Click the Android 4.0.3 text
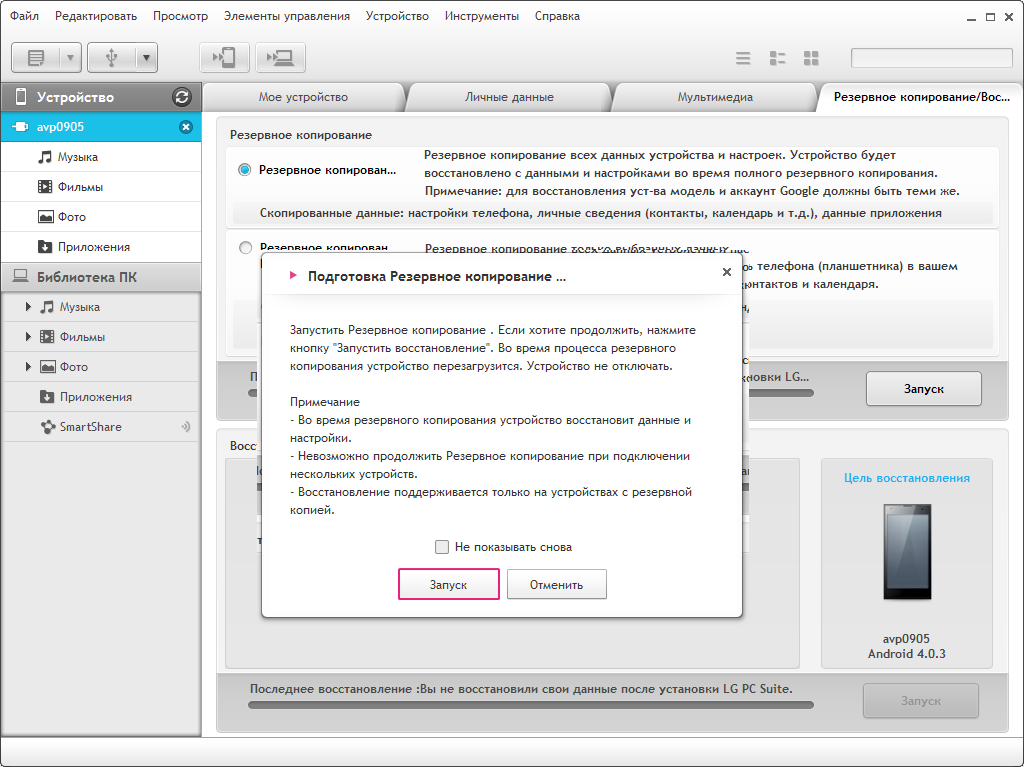The height and width of the screenshot is (767, 1024). click(x=906, y=654)
